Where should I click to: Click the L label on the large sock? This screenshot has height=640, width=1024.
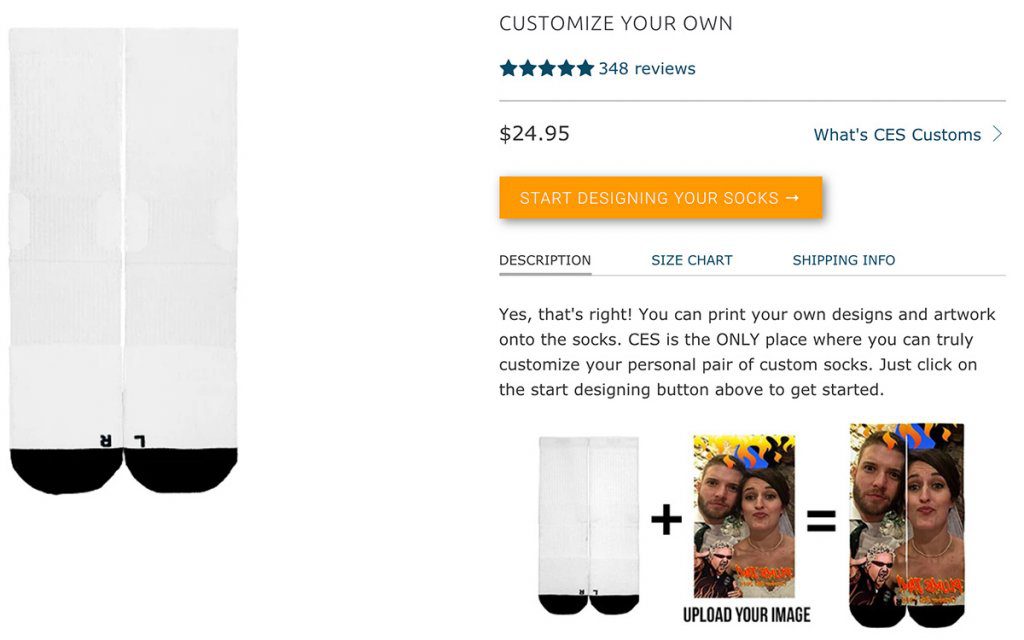click(x=139, y=440)
